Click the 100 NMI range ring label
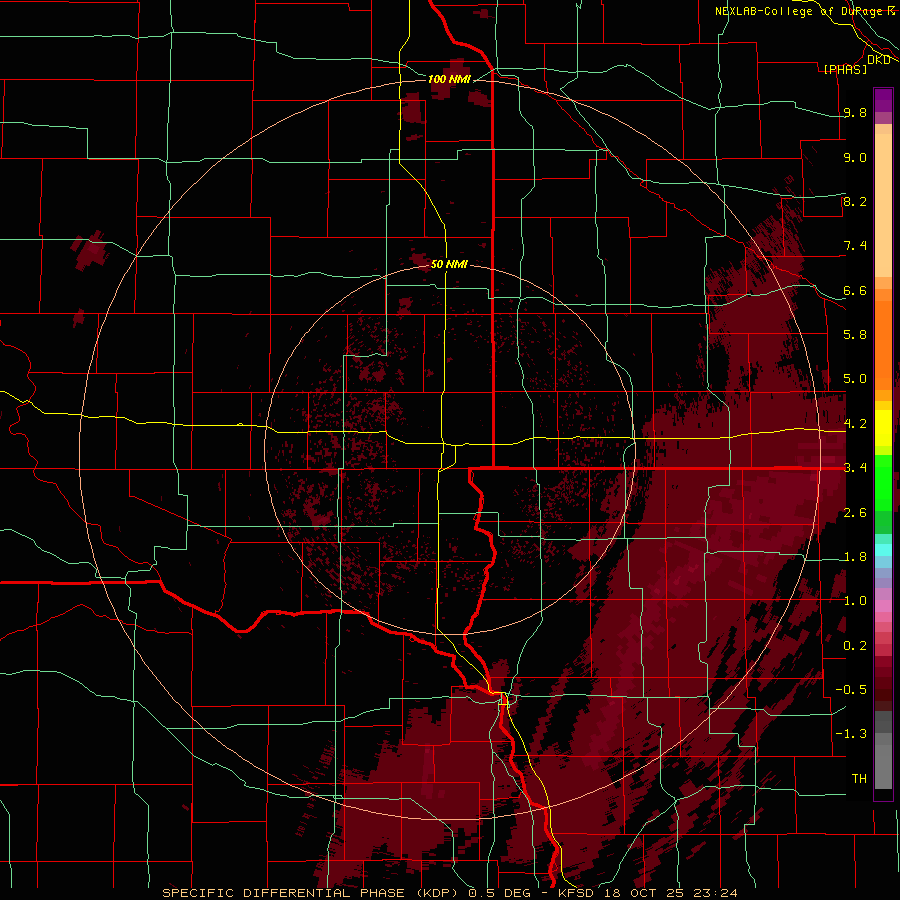The image size is (900, 900). 449,79
